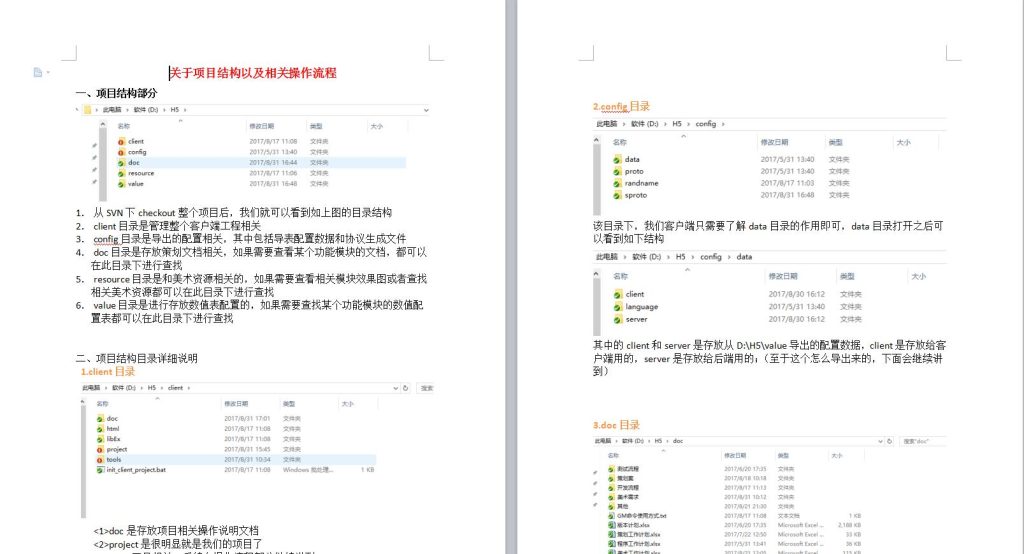The image size is (1024, 554).
Task: Click config folder icon in H5 root listing
Action: click(121, 152)
